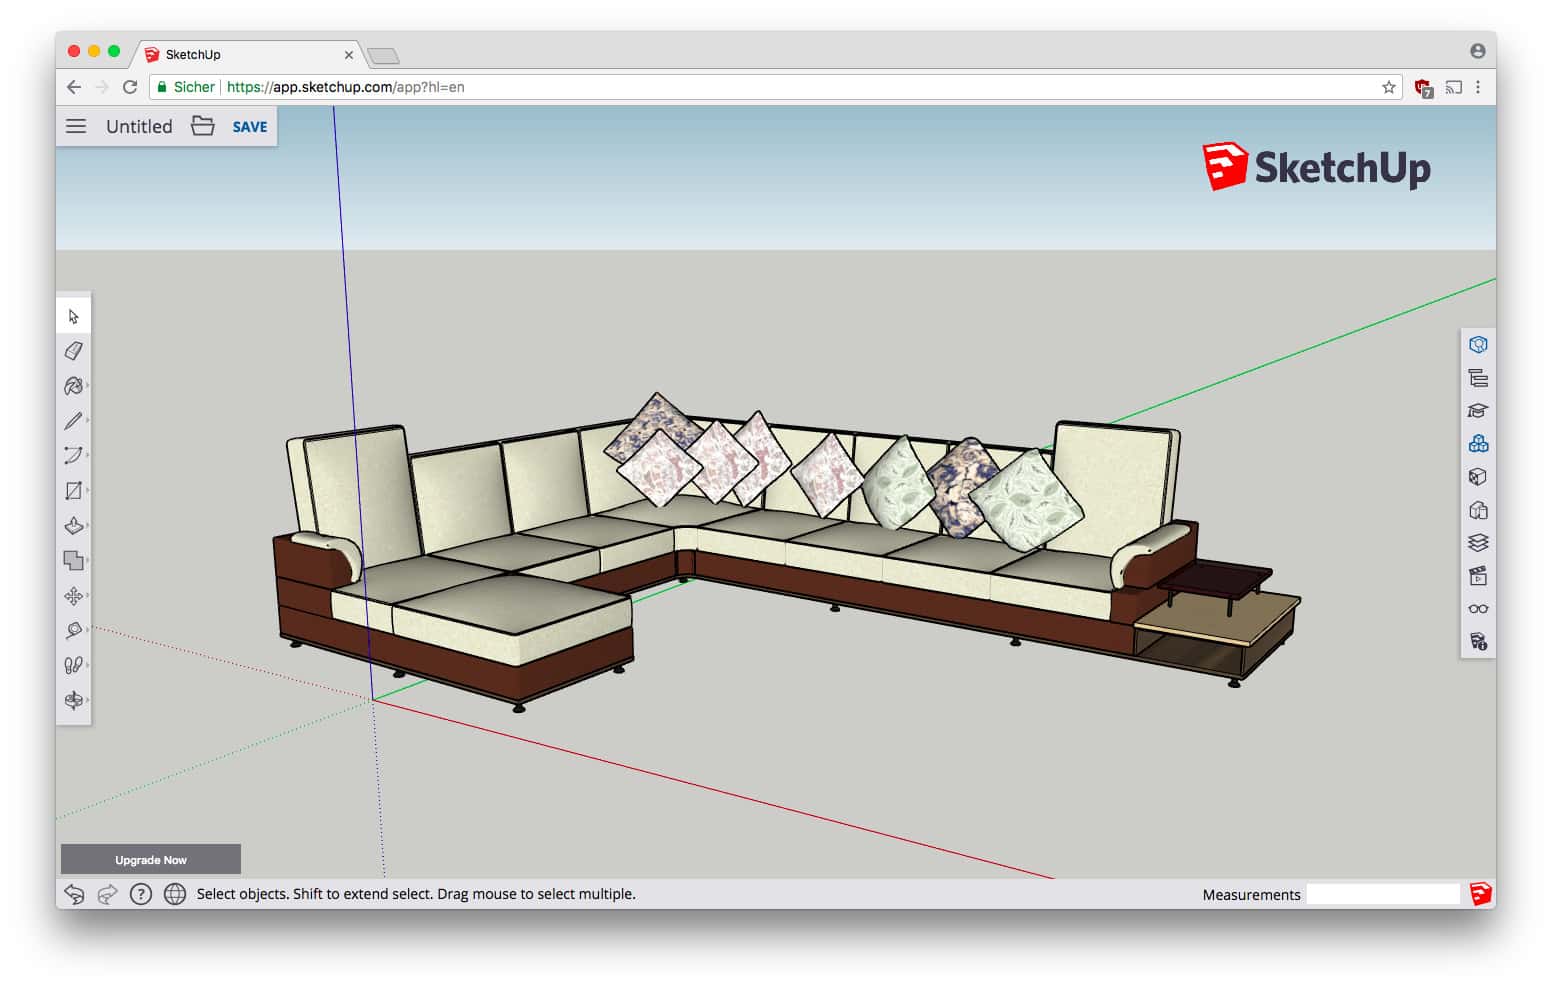The image size is (1552, 989).
Task: Undo the last action
Action: click(73, 893)
